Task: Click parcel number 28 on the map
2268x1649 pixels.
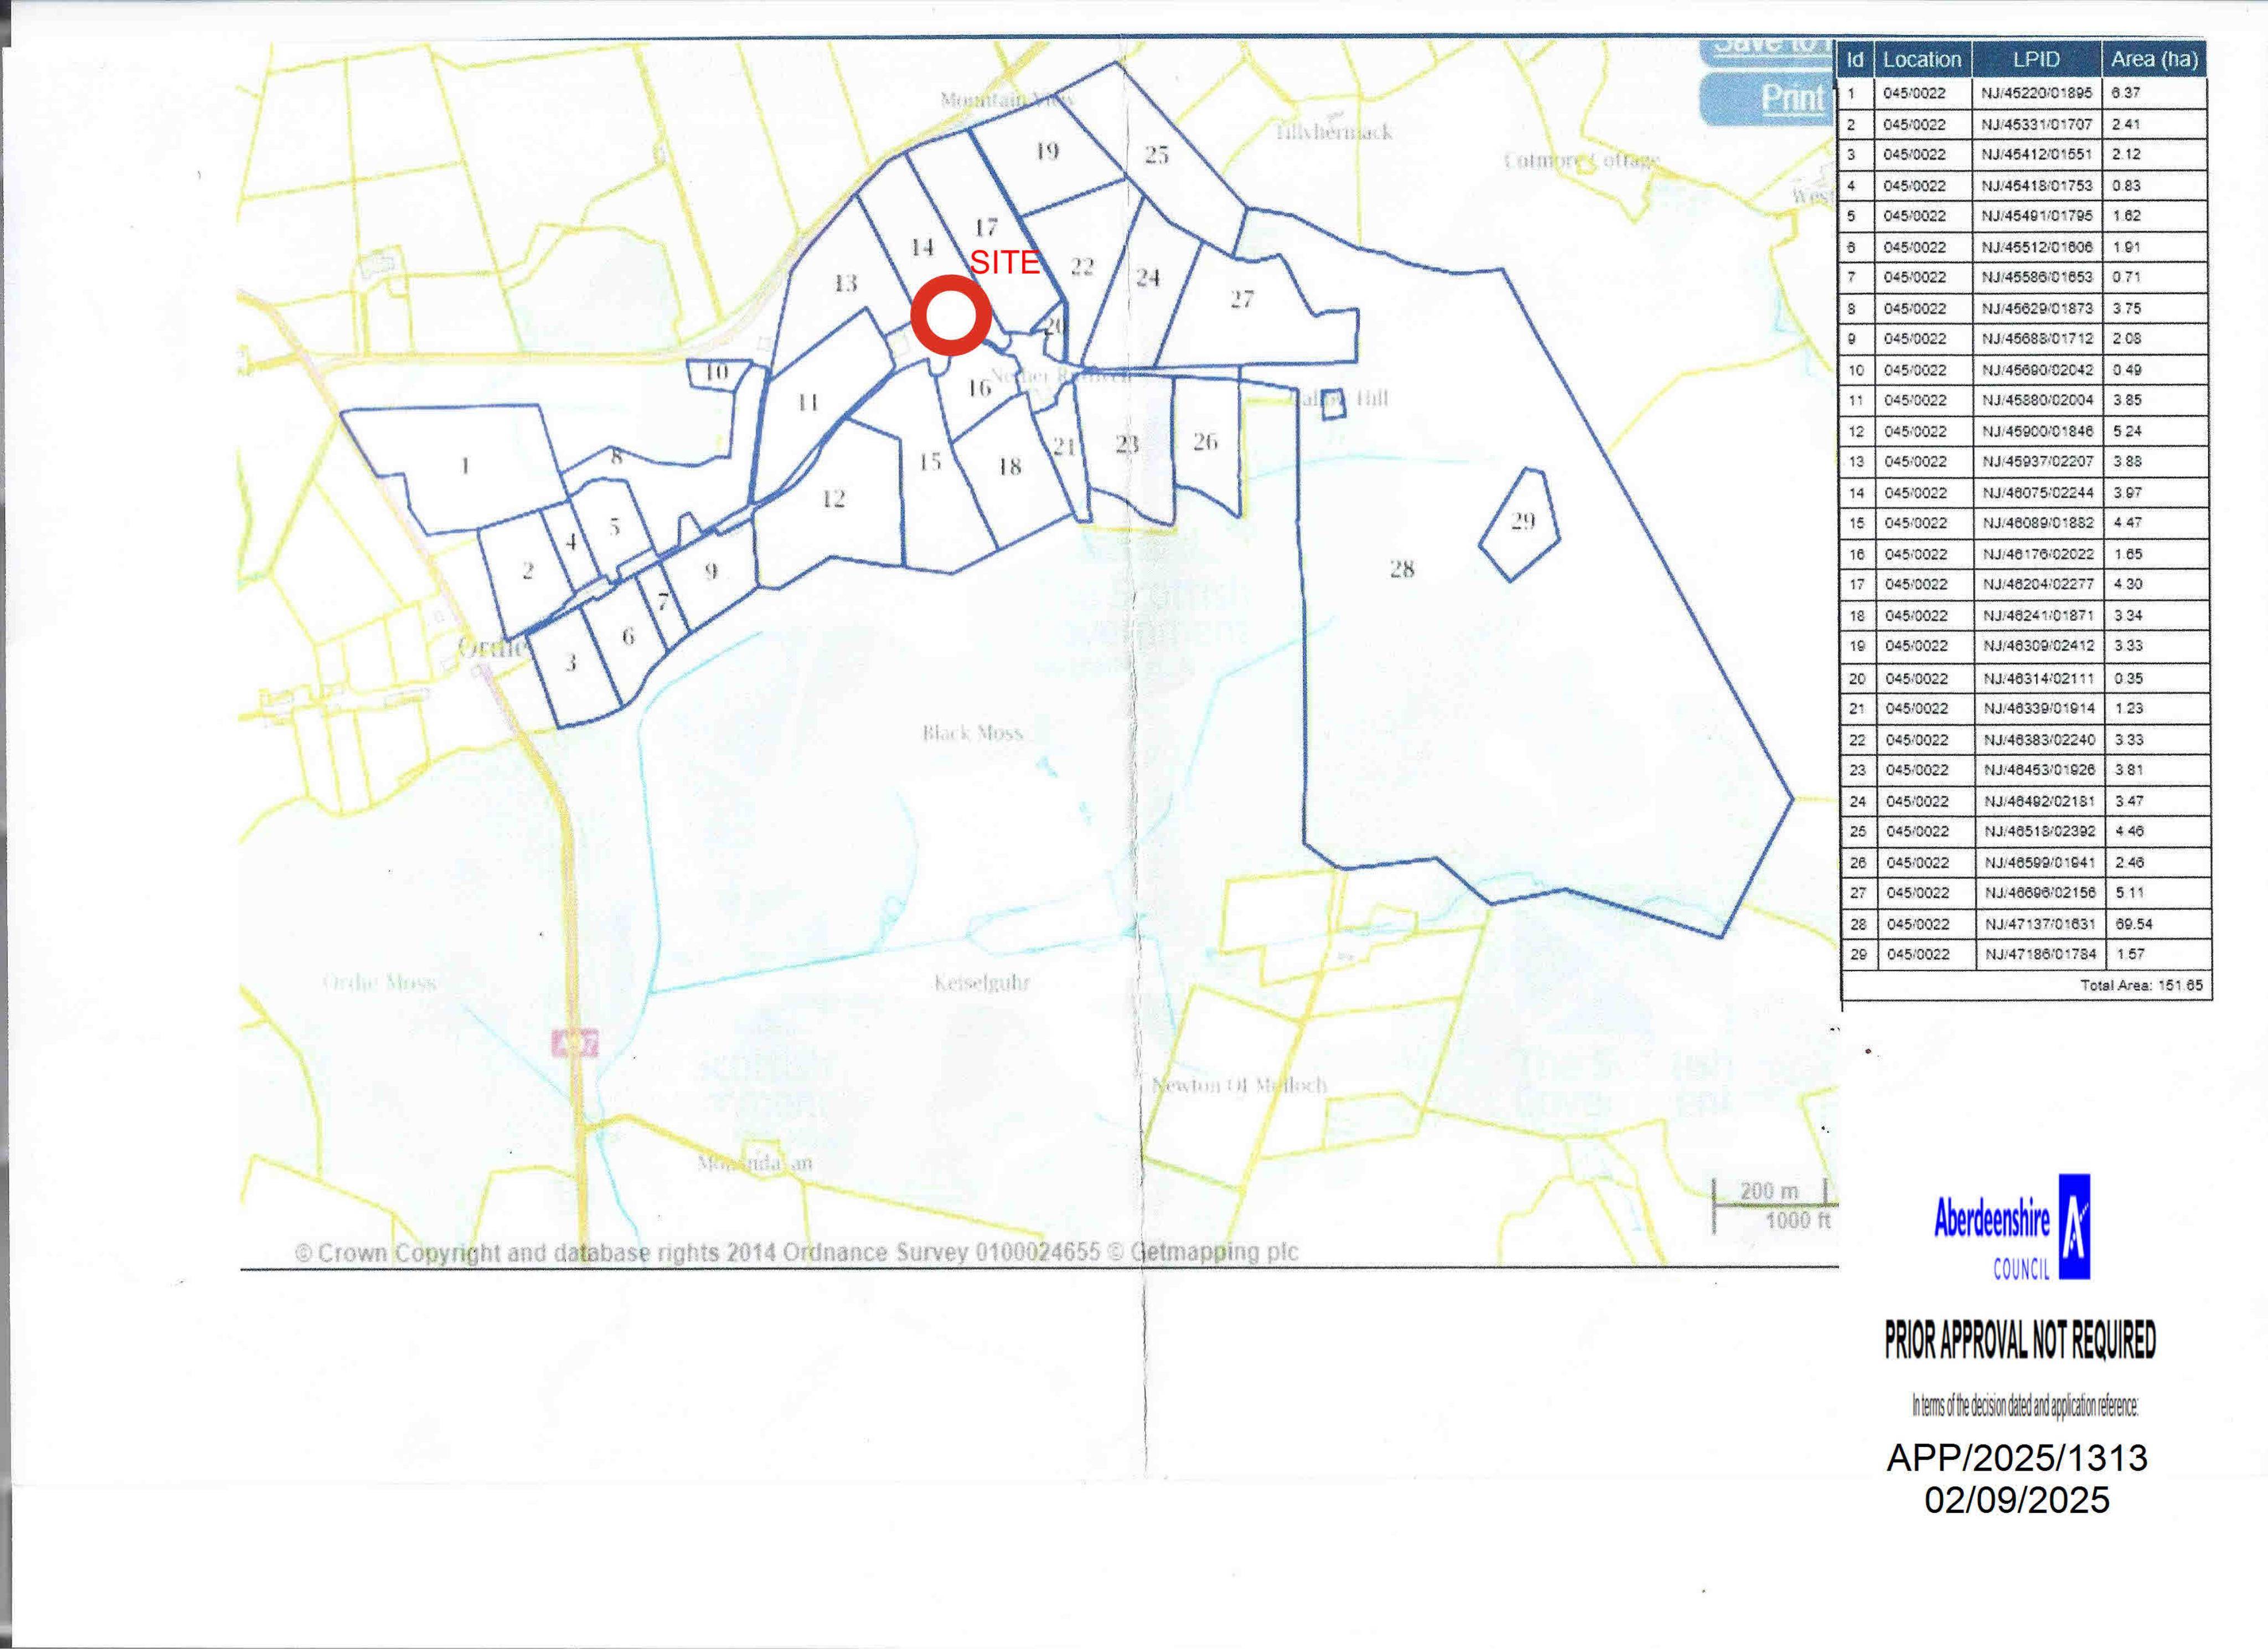Action: [x=1402, y=569]
